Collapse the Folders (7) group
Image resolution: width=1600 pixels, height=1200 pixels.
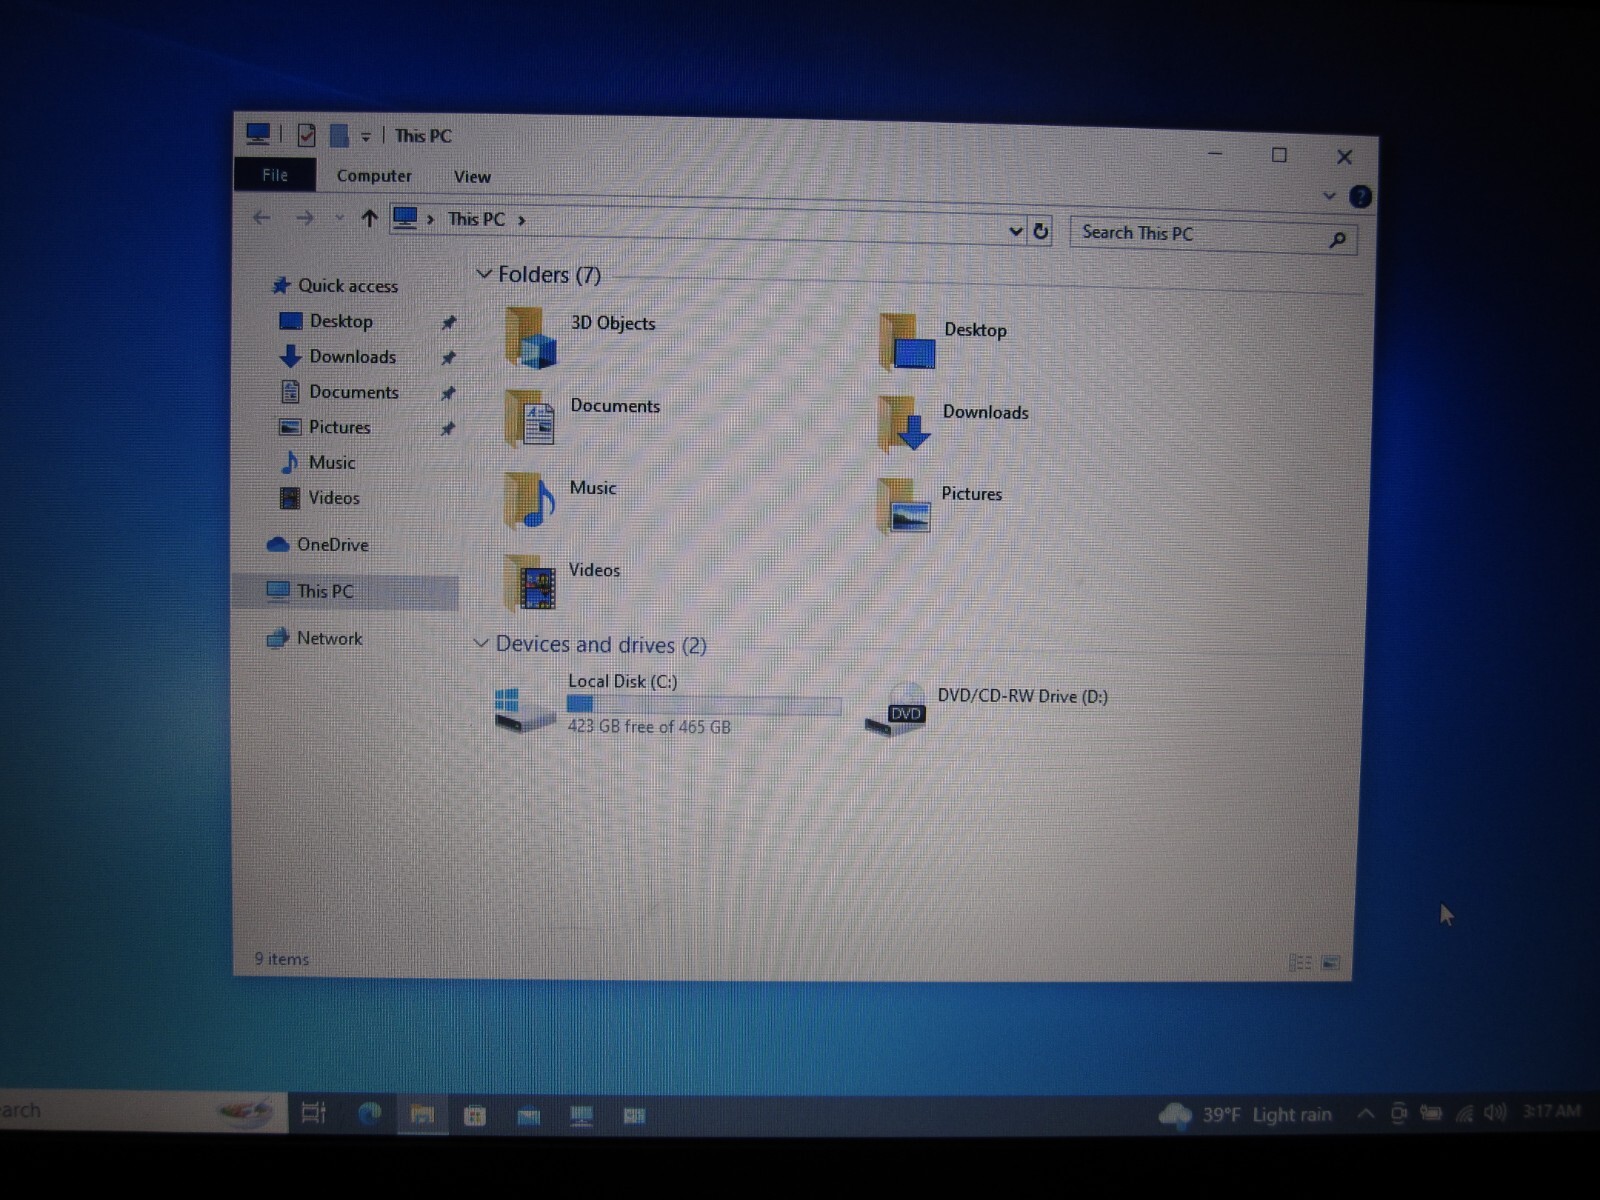coord(484,273)
